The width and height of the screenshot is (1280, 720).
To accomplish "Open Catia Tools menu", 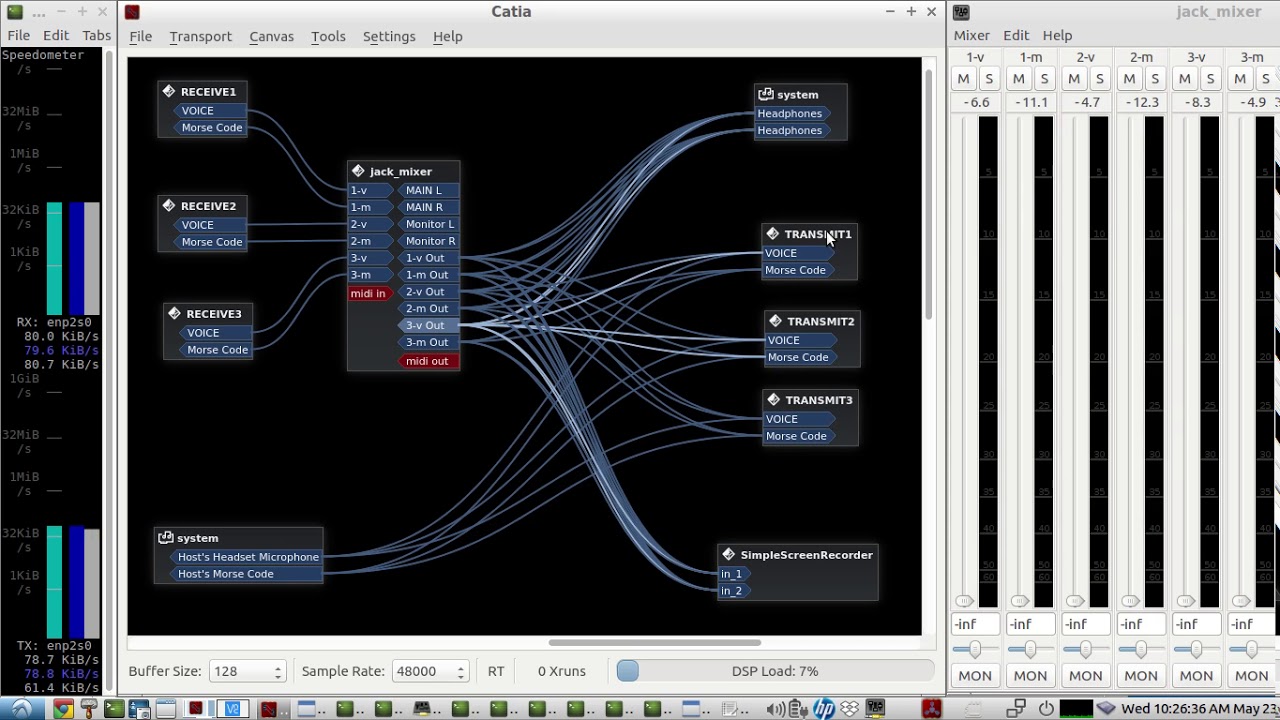I will pyautogui.click(x=328, y=36).
